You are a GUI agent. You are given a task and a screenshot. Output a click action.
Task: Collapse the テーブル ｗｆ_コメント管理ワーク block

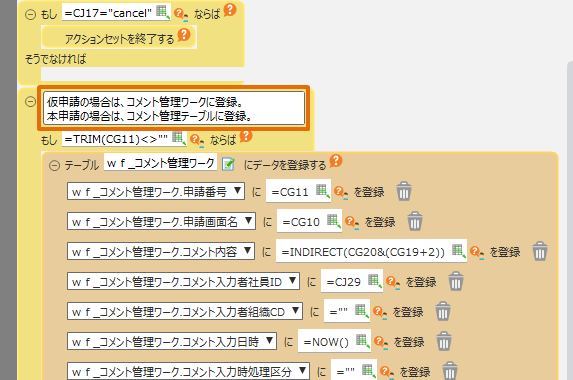[54, 166]
